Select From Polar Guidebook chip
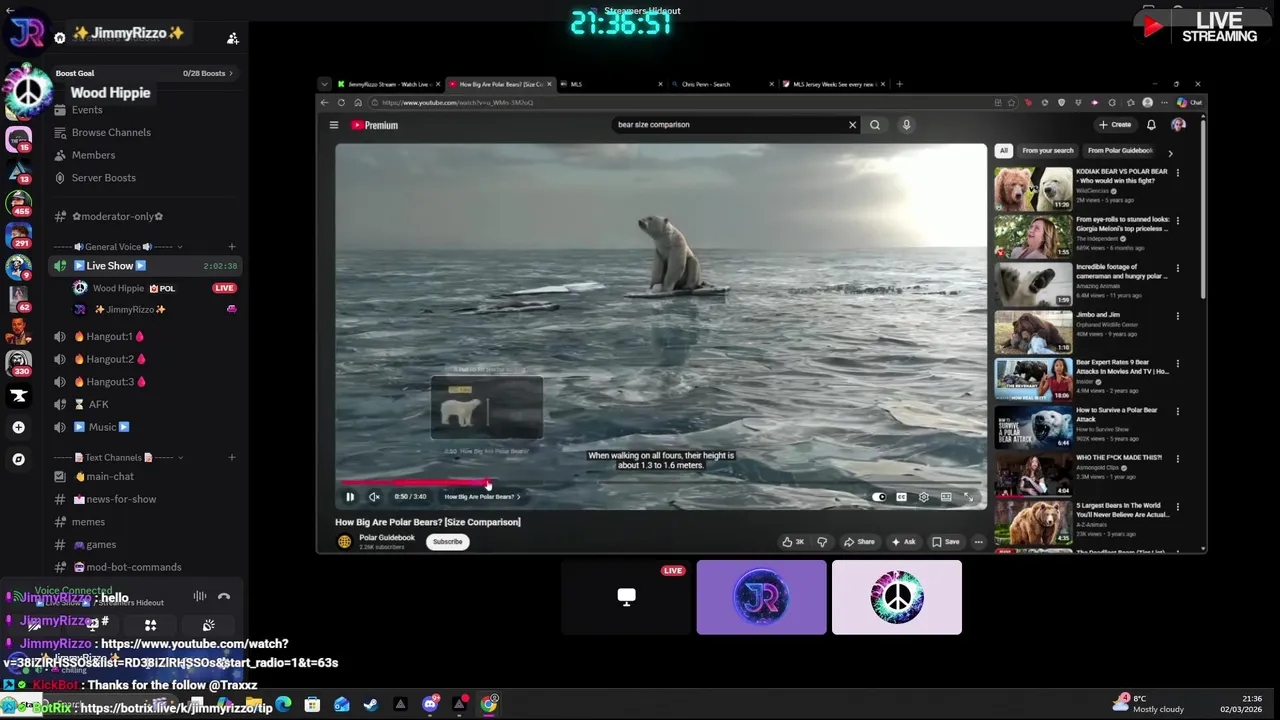 tap(1120, 151)
